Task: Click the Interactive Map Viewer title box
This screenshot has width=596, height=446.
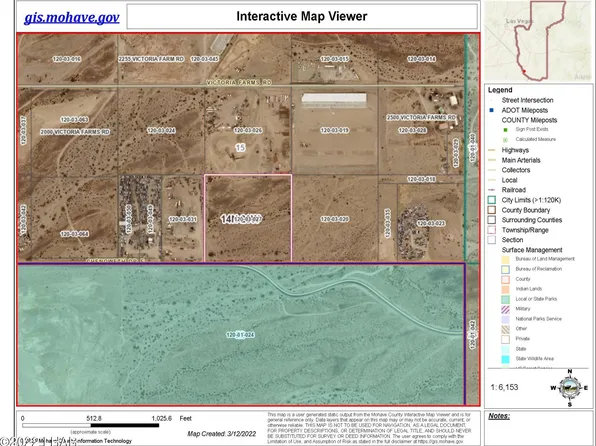Action: [302, 16]
